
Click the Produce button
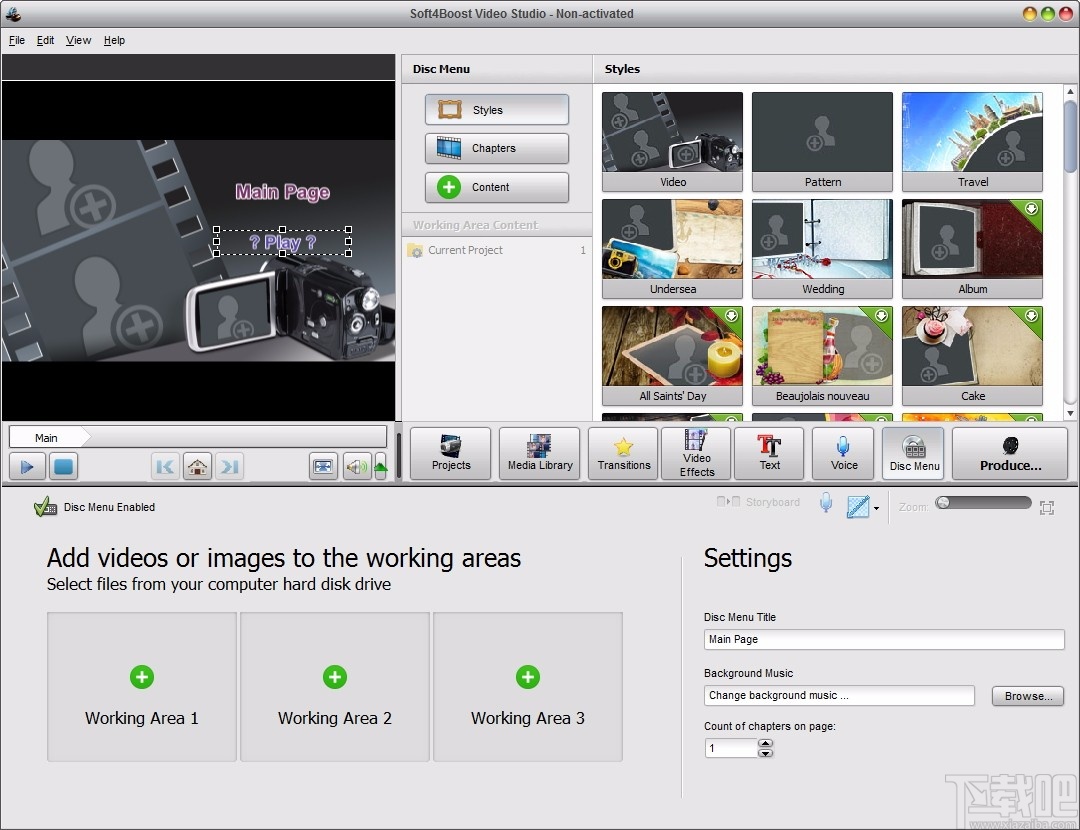tap(1010, 453)
